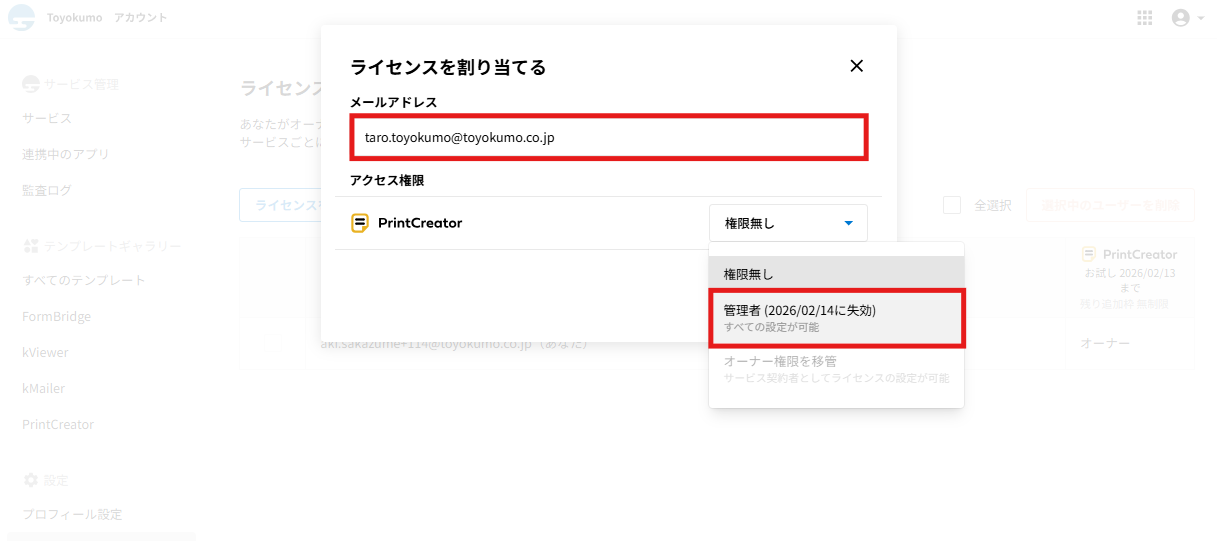Open the apps grid launcher icon
The height and width of the screenshot is (541, 1217).
point(1145,18)
